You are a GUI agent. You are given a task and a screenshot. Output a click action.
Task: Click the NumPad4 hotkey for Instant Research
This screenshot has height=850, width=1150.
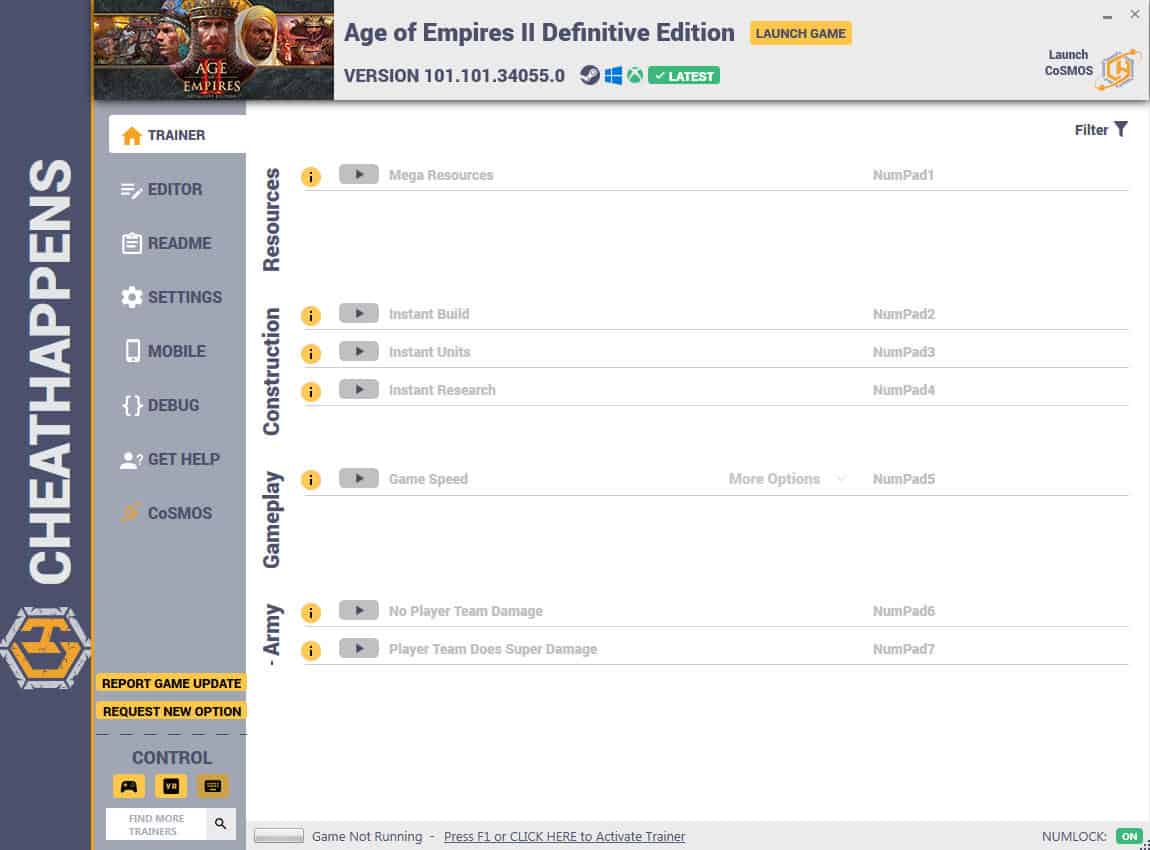(x=904, y=390)
